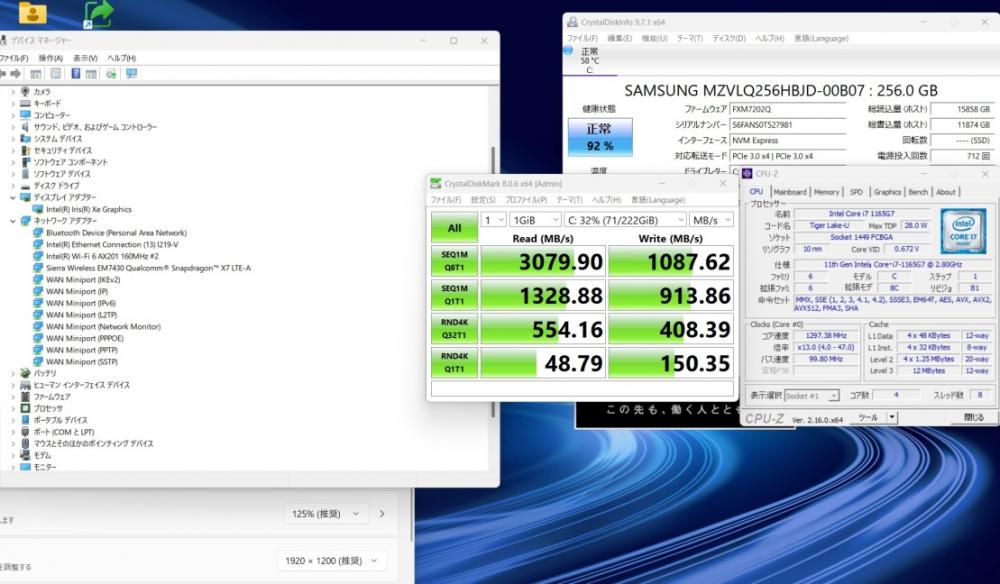Run the RND4K Q32T1 test
Image resolution: width=1000 pixels, height=584 pixels.
coord(454,329)
